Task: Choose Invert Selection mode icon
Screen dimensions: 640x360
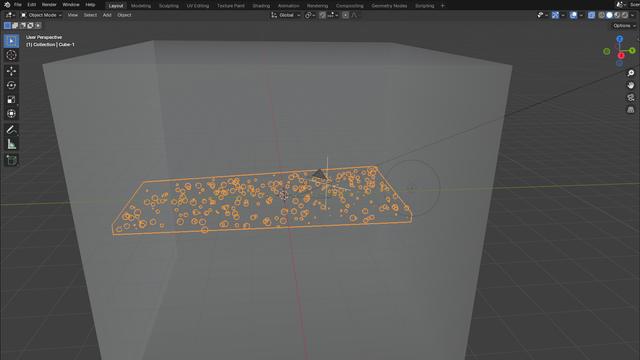Action: click(30, 25)
